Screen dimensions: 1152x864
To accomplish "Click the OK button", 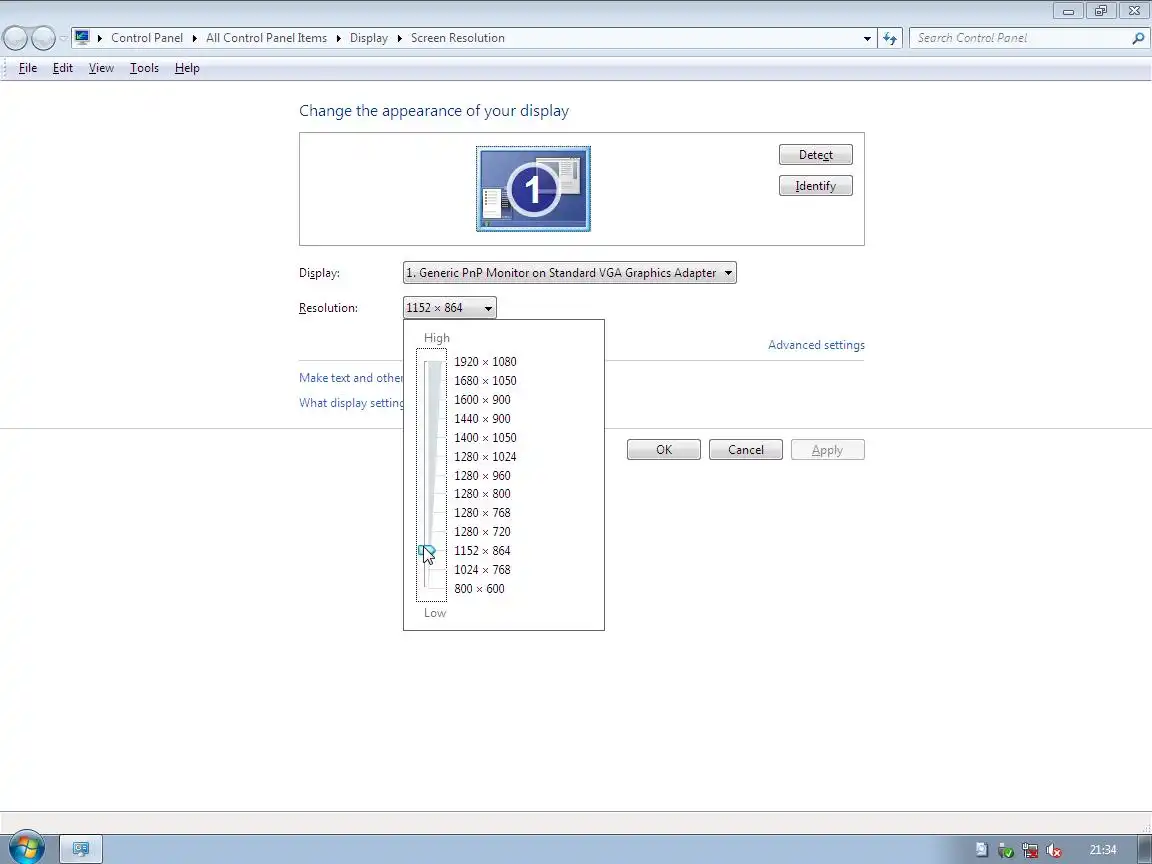I will pos(663,450).
